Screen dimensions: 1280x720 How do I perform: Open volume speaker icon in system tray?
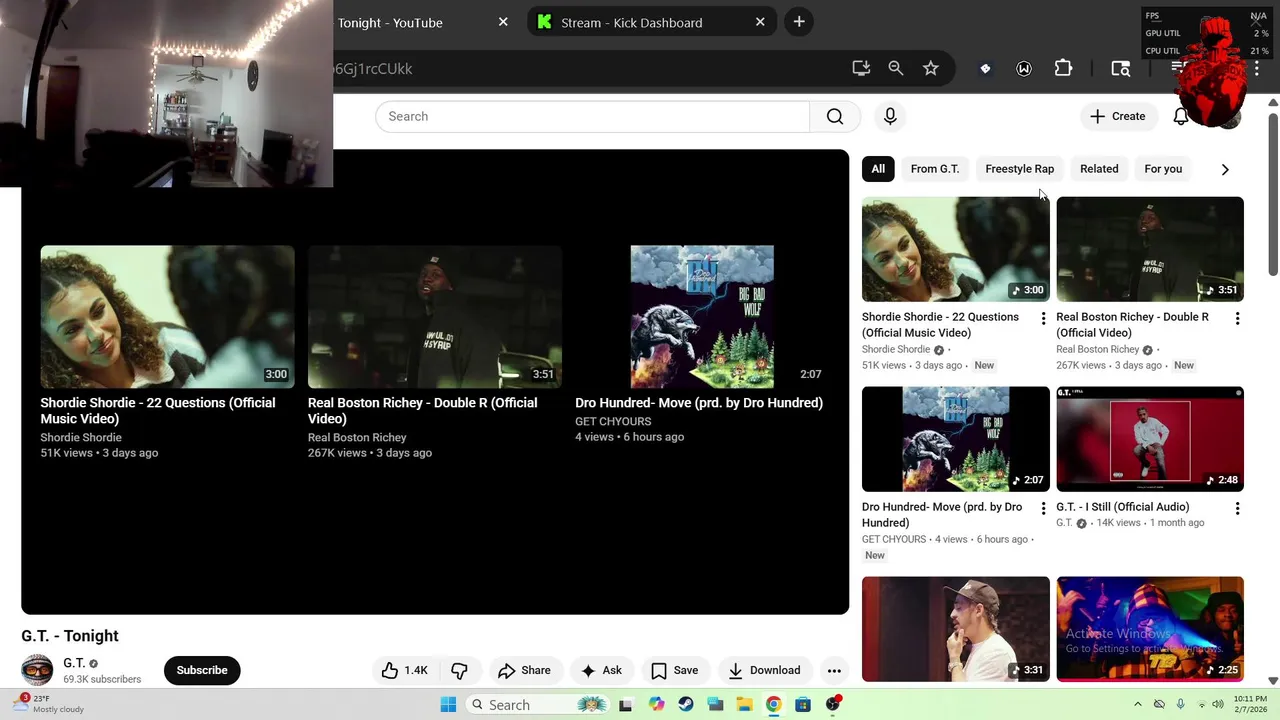(x=1218, y=705)
